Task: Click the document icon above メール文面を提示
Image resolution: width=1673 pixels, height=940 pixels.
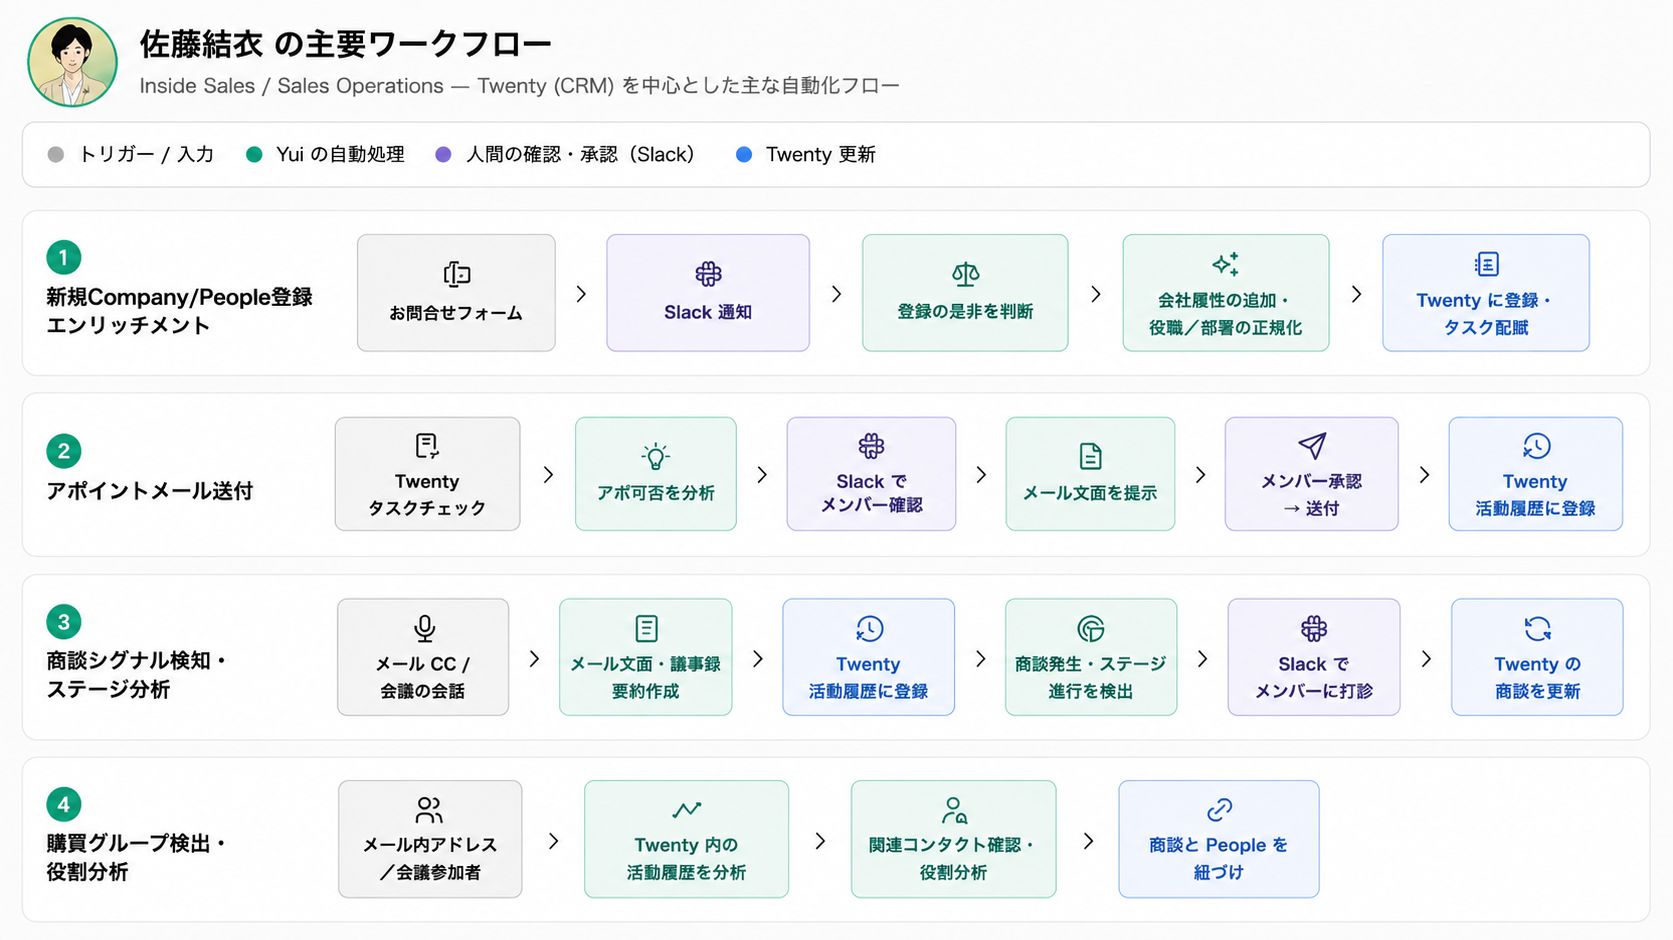Action: (1090, 456)
